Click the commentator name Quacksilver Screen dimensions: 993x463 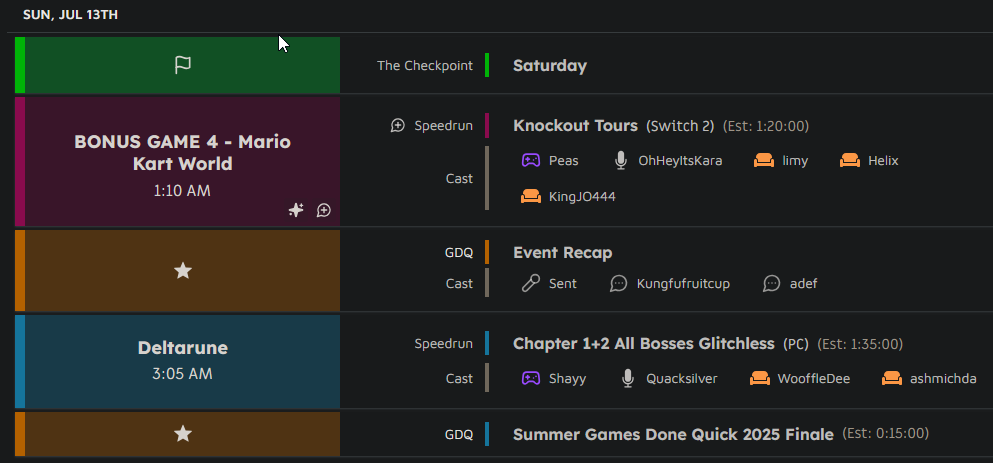(x=681, y=379)
